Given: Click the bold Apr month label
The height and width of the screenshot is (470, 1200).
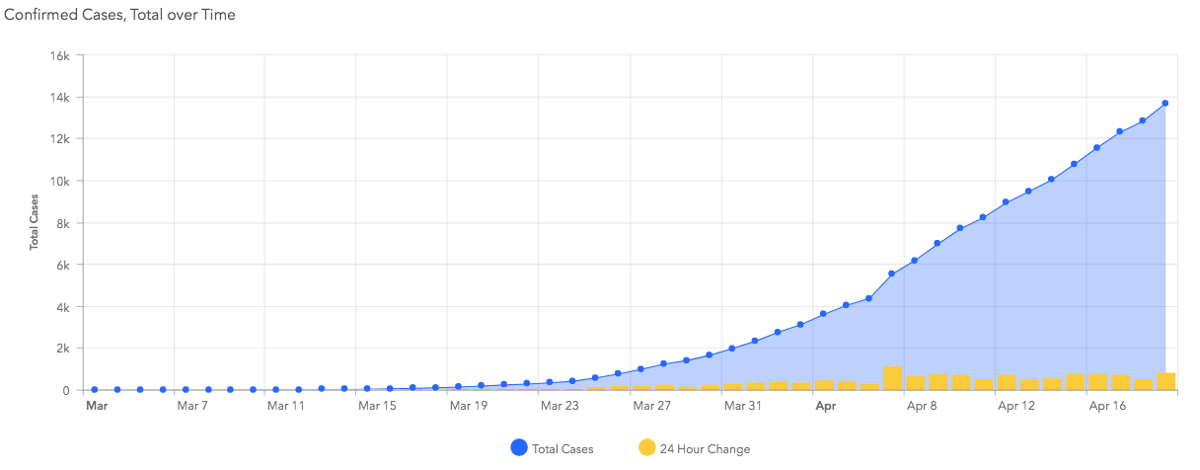Looking at the screenshot, I should [x=825, y=406].
